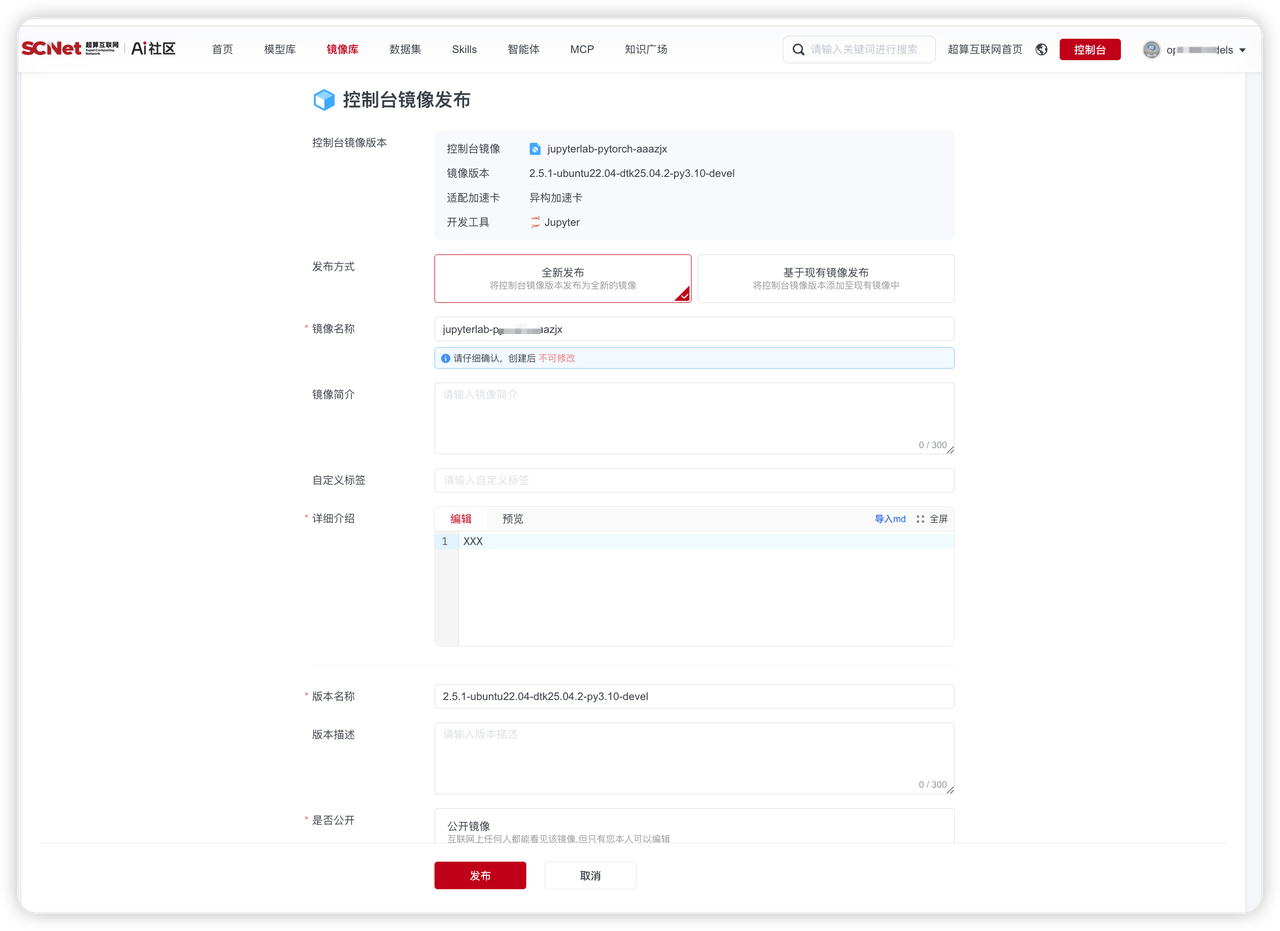Open the 超算互联网首页 link
This screenshot has height=931, width=1280.
tap(985, 49)
